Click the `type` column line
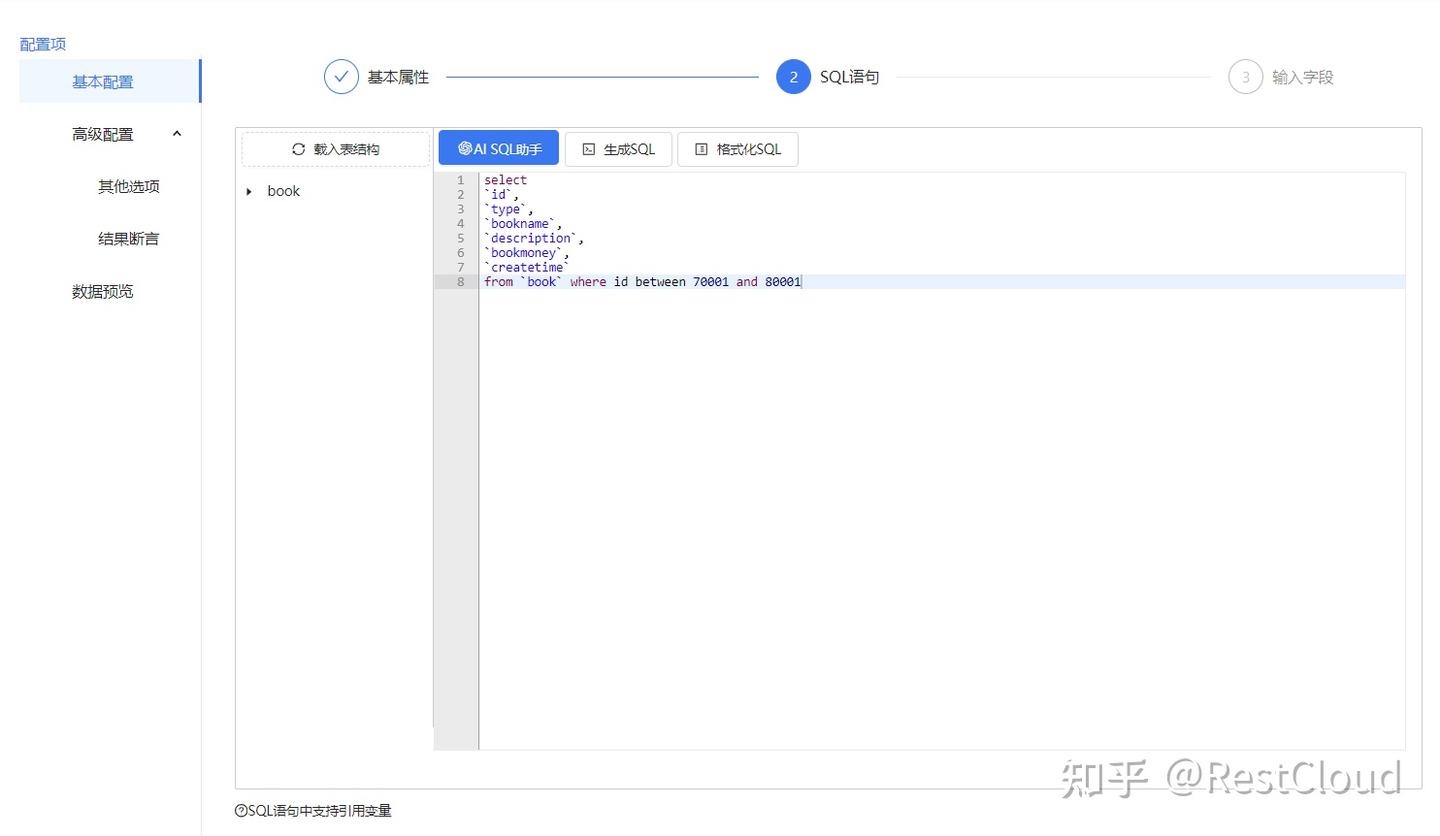The width and height of the screenshot is (1440, 836). pos(508,209)
